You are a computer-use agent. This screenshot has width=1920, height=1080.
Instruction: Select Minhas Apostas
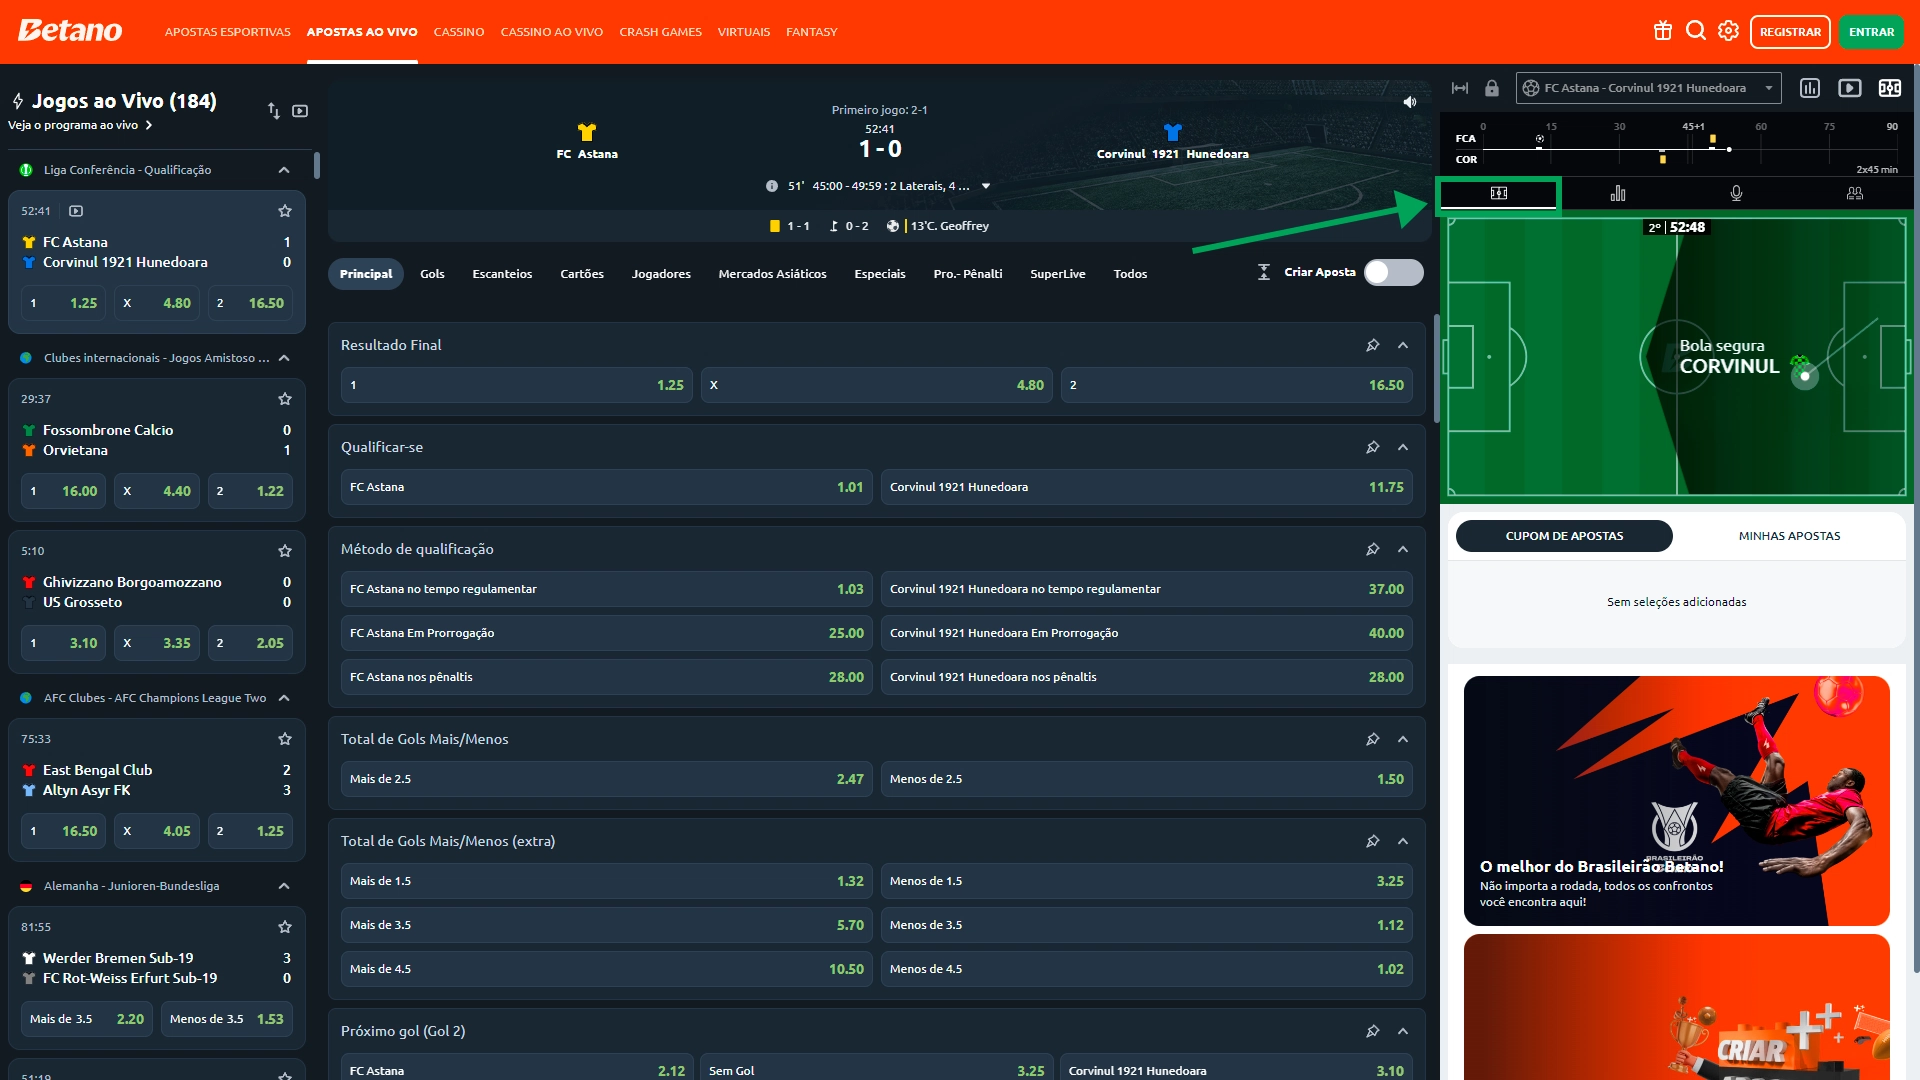point(1789,536)
